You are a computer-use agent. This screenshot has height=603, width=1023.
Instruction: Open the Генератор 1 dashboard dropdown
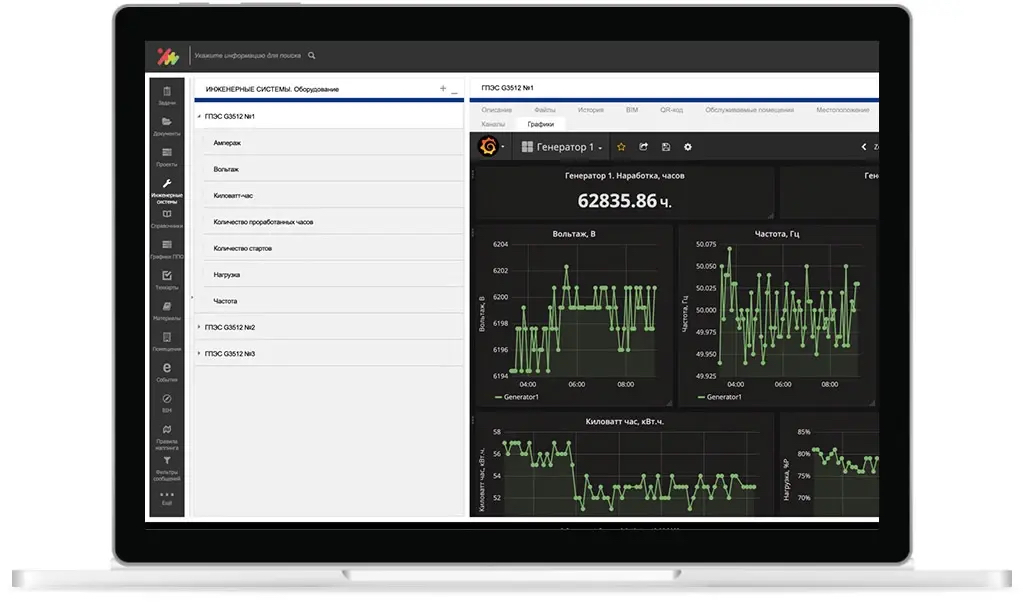[563, 147]
